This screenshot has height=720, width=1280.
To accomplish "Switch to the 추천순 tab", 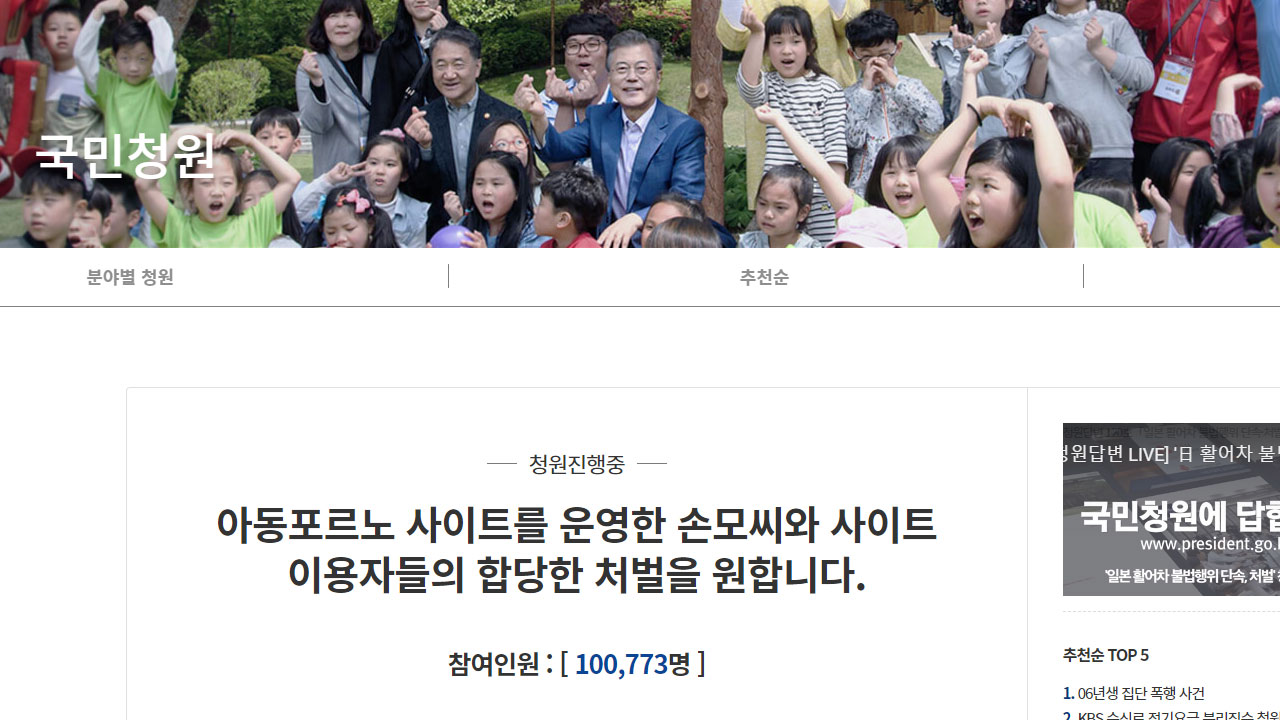I will tap(764, 277).
